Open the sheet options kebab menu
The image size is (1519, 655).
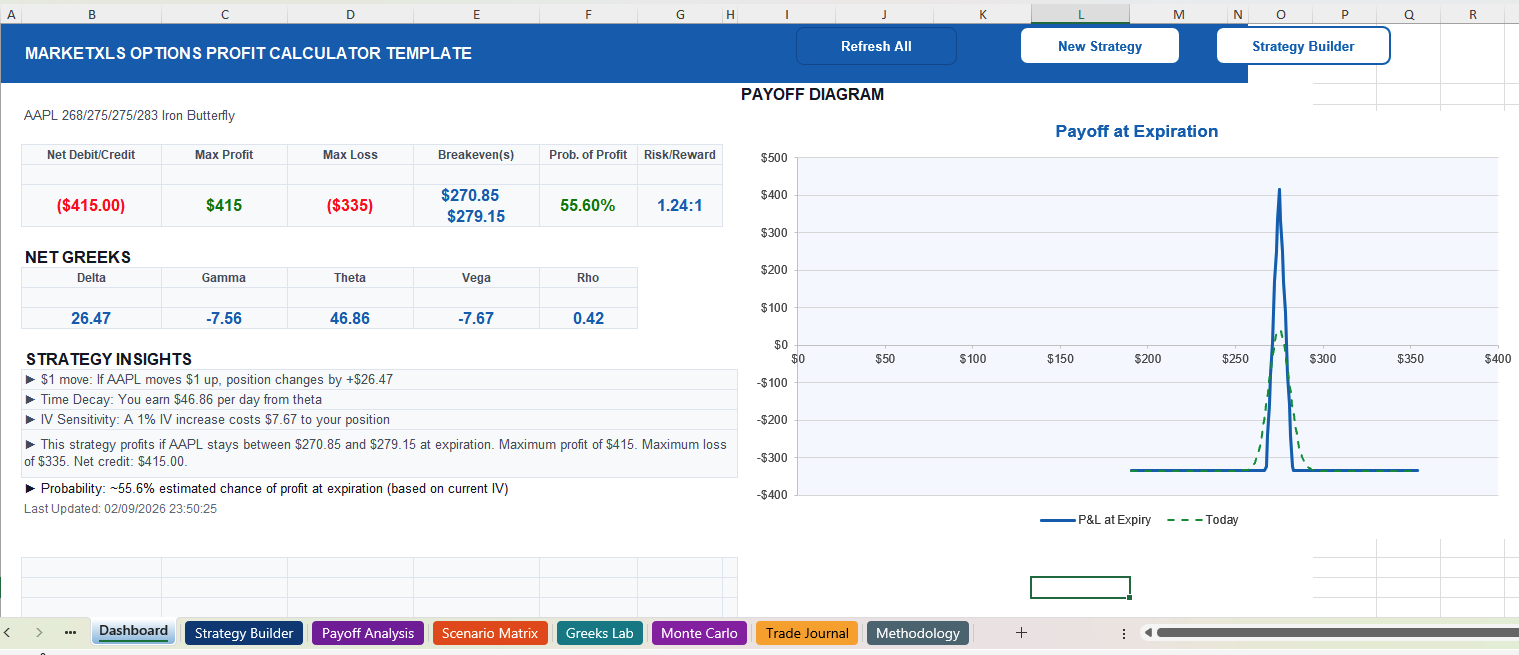(x=1123, y=632)
